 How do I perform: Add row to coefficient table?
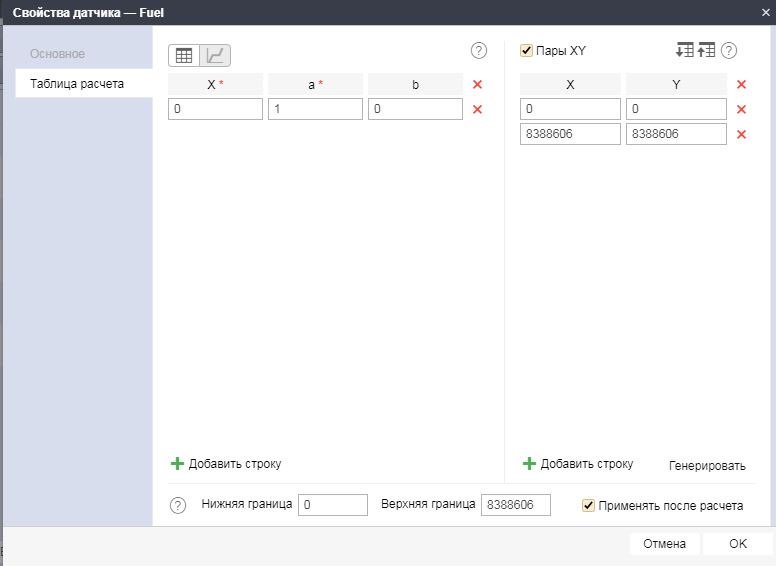click(x=226, y=464)
